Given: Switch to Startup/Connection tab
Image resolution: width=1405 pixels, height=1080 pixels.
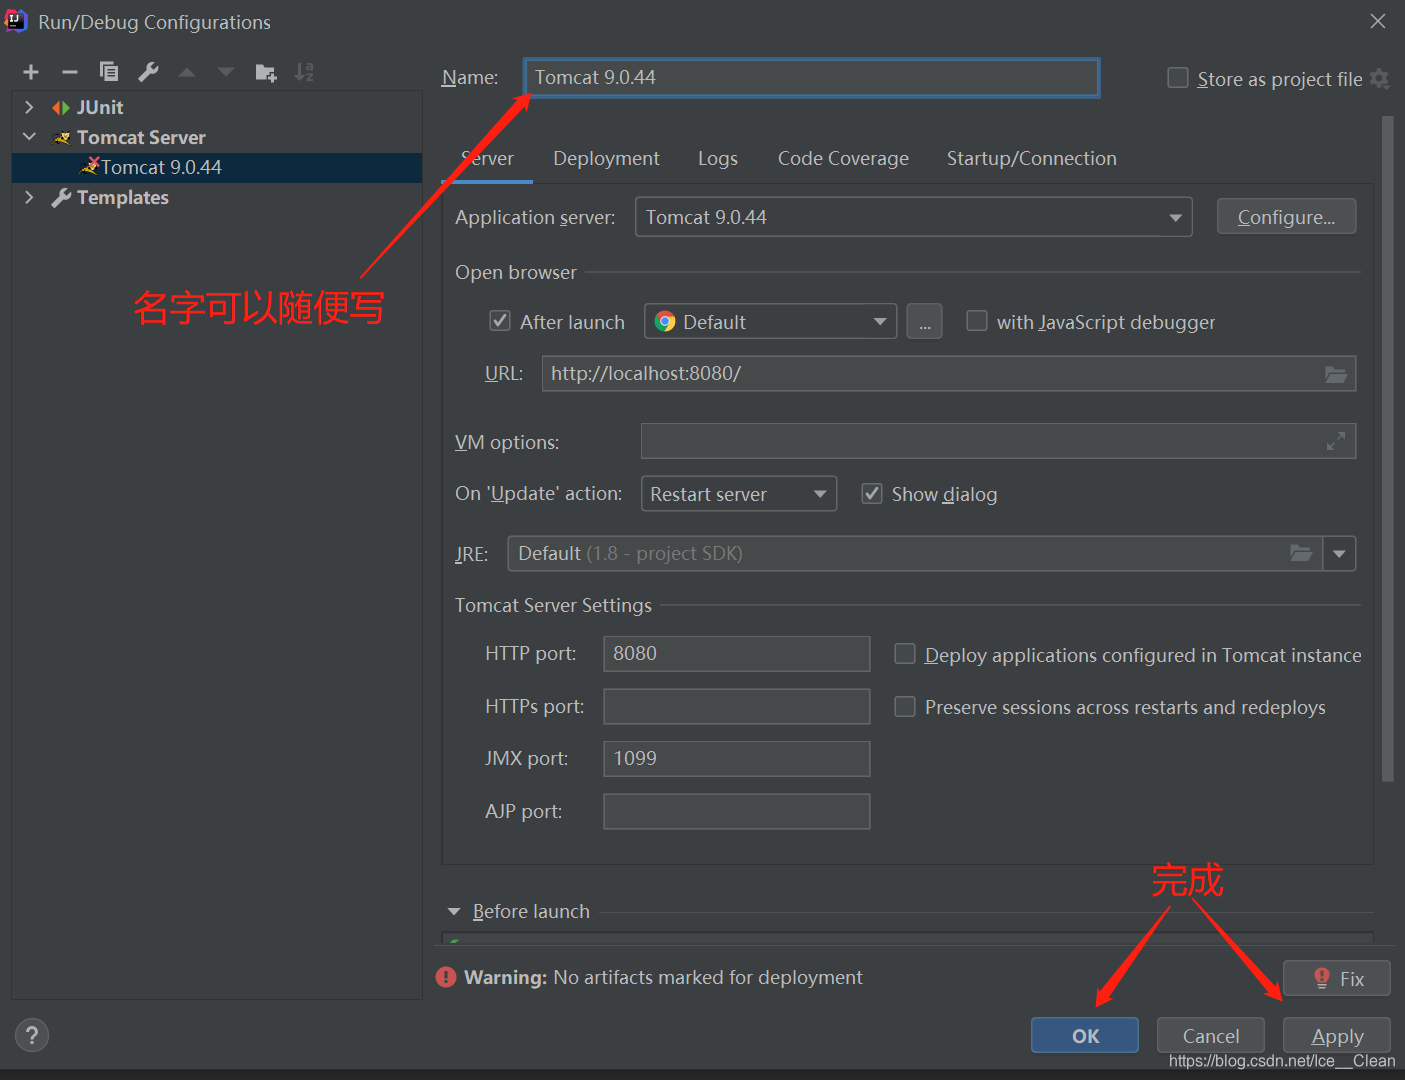Looking at the screenshot, I should click(1031, 158).
